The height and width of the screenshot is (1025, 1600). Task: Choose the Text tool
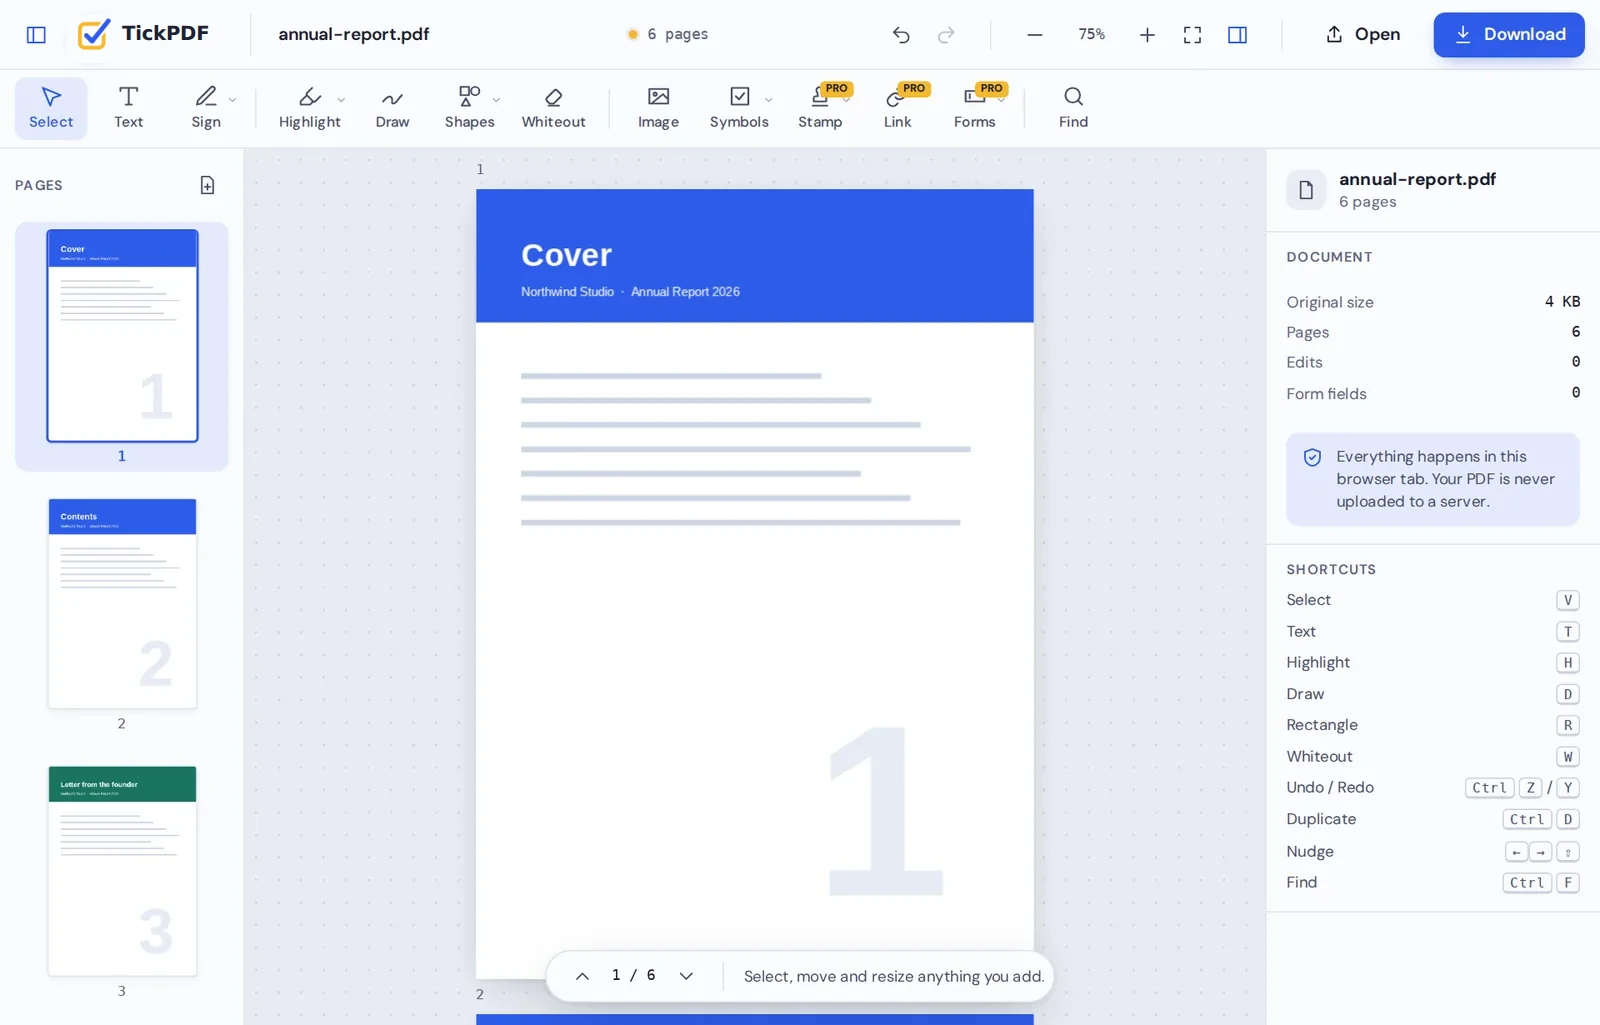pyautogui.click(x=128, y=108)
